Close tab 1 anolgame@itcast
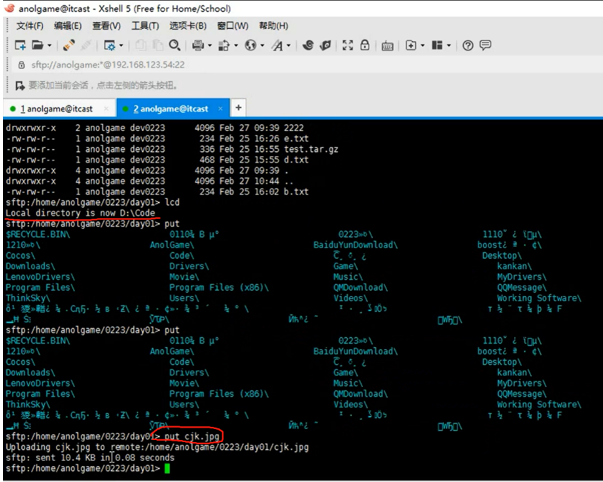 107,109
